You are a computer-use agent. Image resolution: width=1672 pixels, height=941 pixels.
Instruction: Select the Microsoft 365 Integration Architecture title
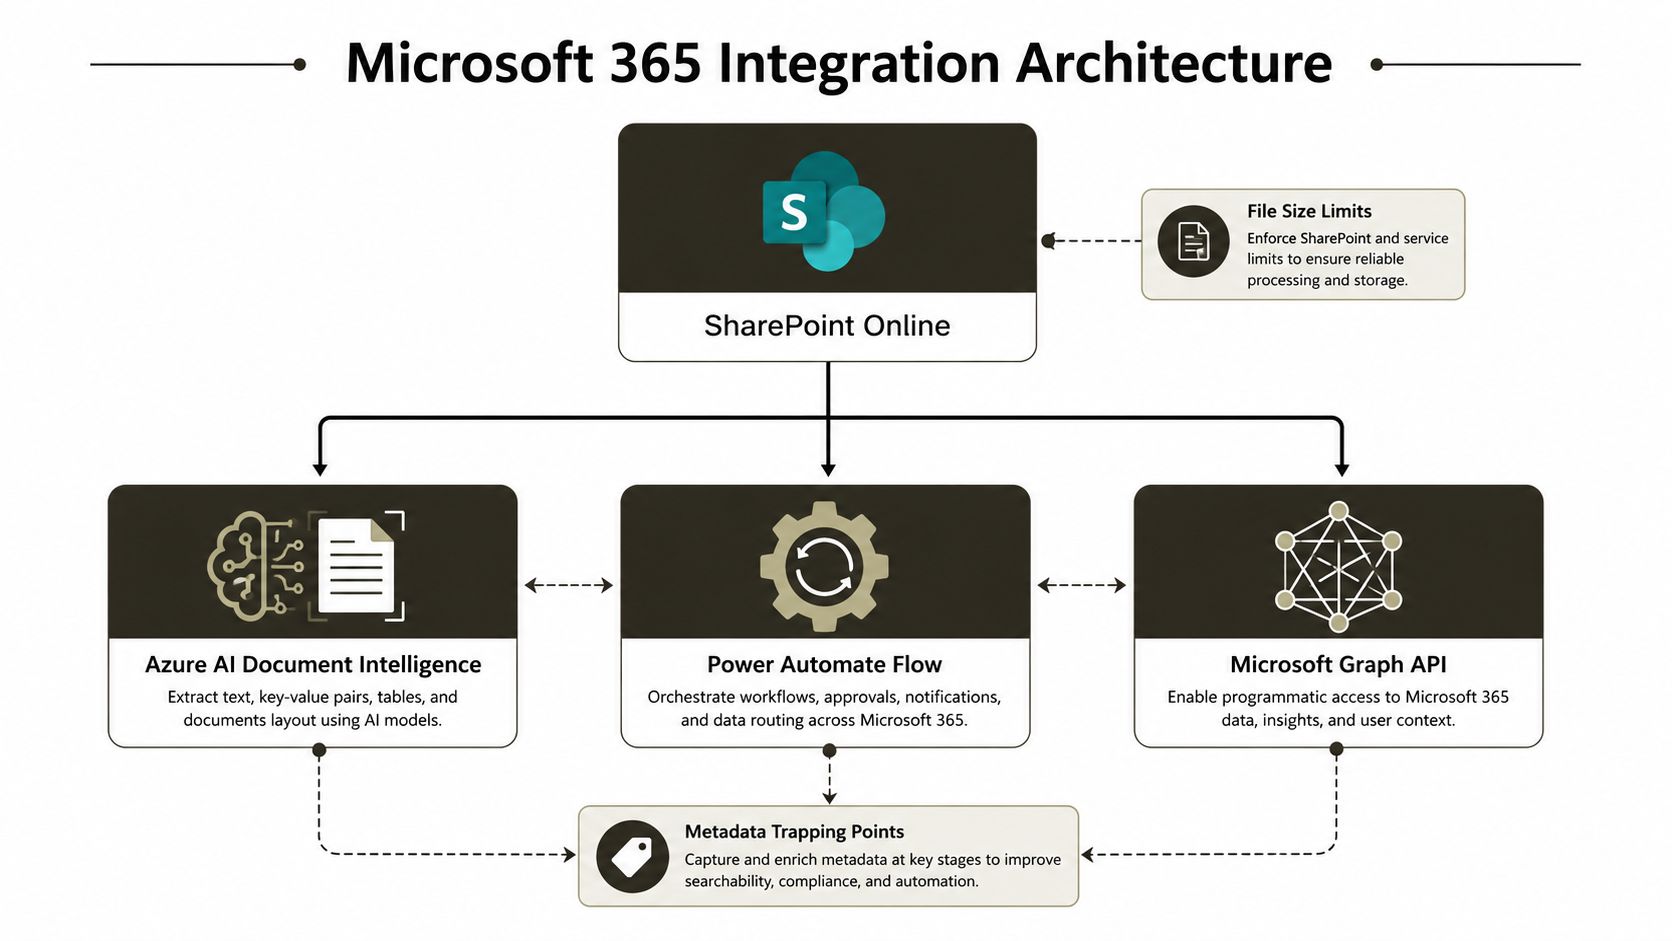[839, 63]
